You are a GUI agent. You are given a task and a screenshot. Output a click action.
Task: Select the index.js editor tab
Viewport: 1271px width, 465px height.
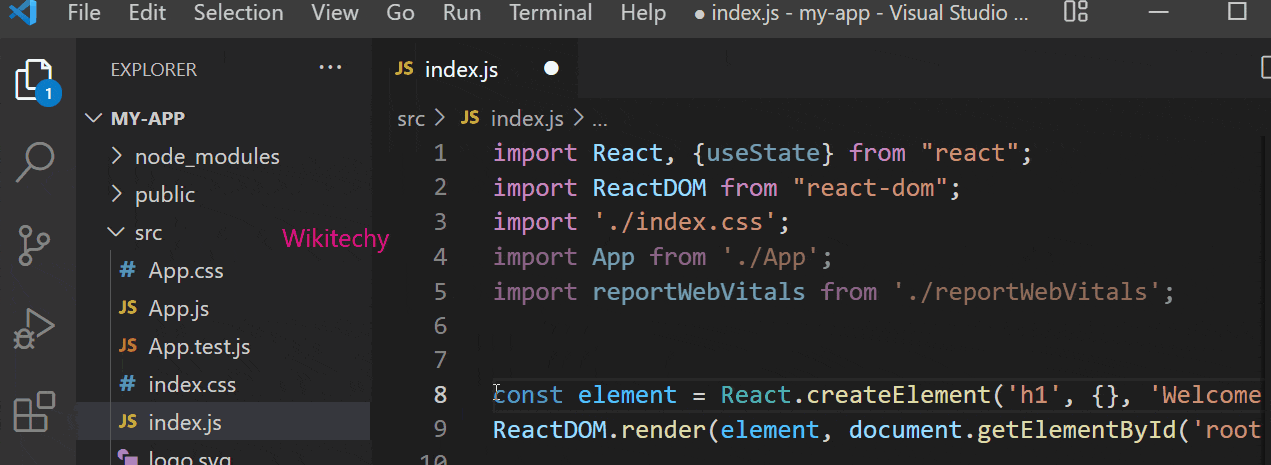pyautogui.click(x=460, y=69)
